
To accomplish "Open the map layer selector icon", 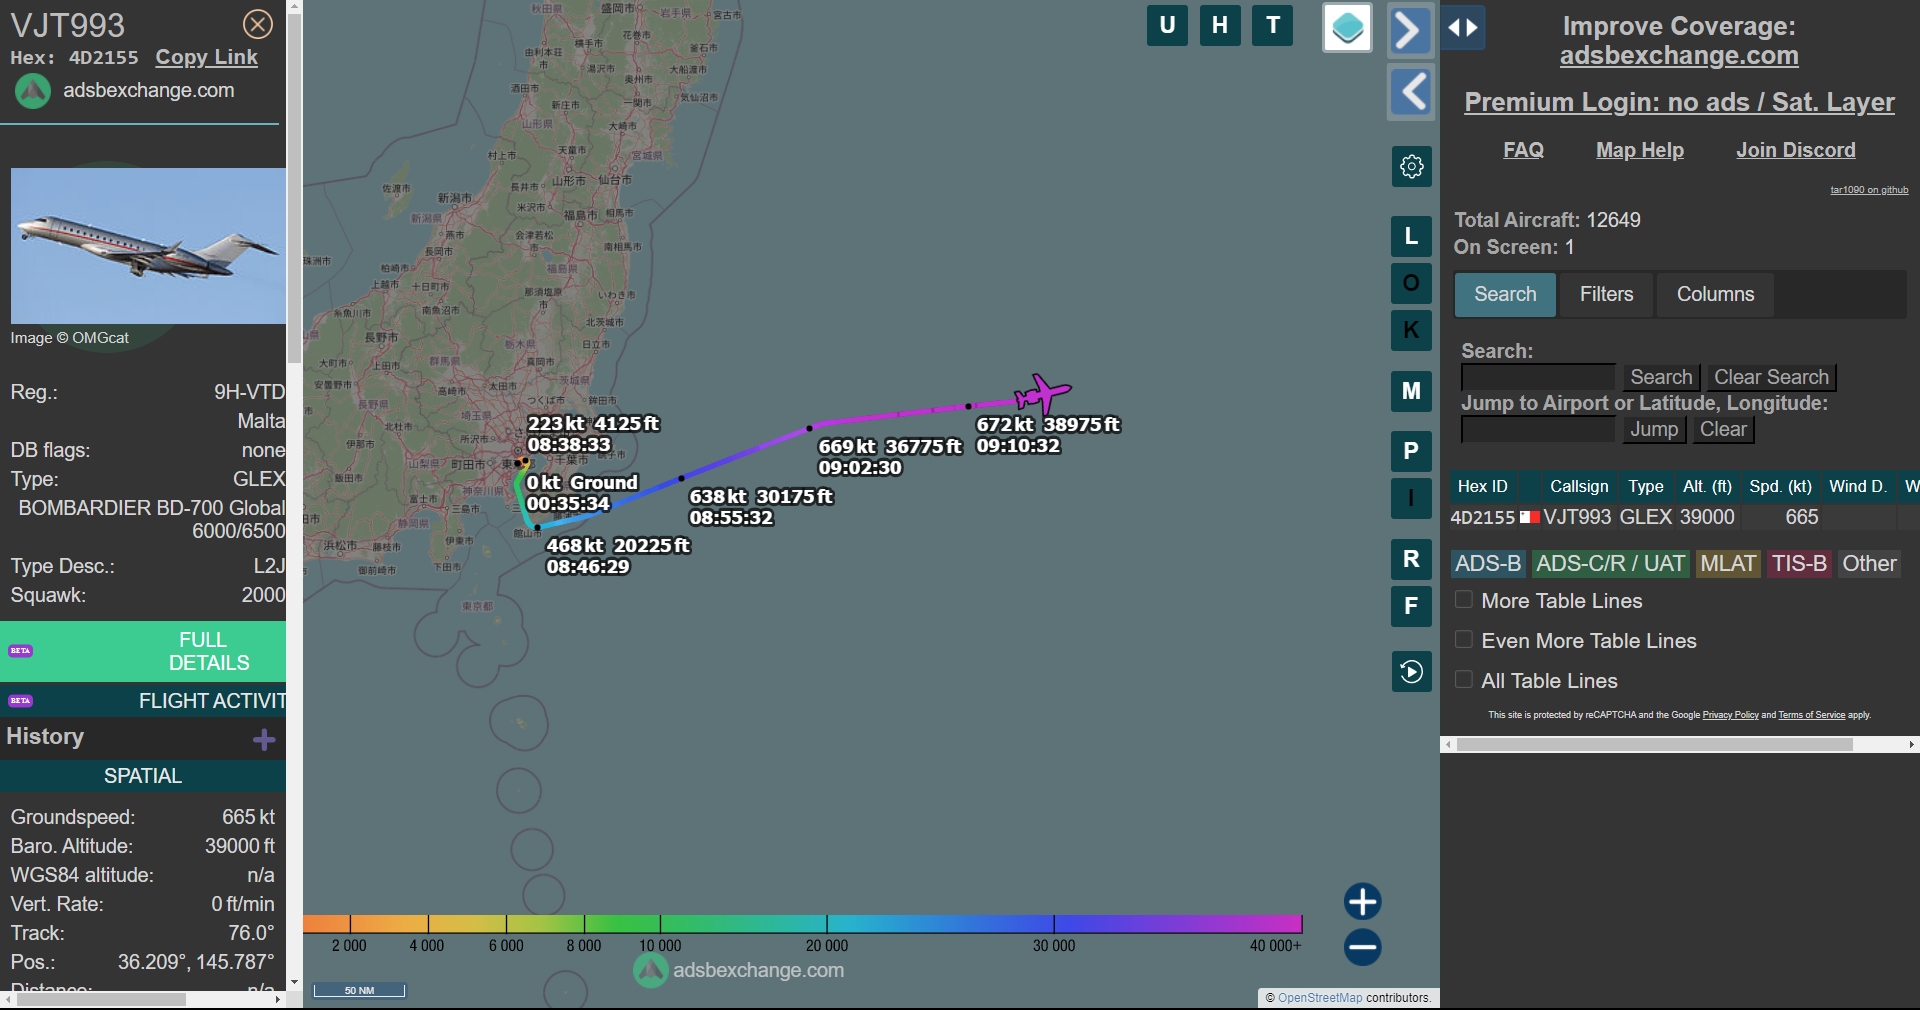I will click(1347, 27).
